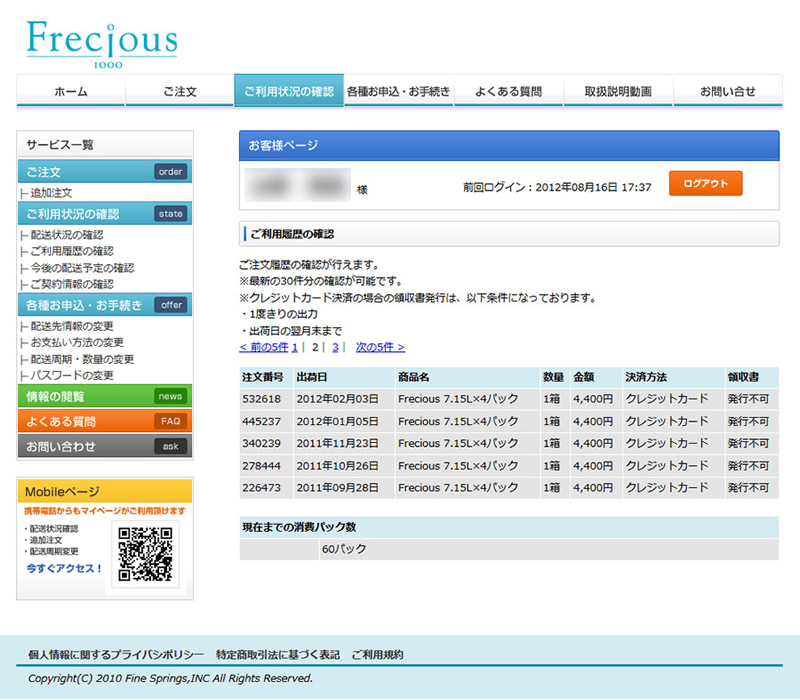The height and width of the screenshot is (700, 800).
Task: Open the ご利用規約 footer link
Action: (x=378, y=655)
